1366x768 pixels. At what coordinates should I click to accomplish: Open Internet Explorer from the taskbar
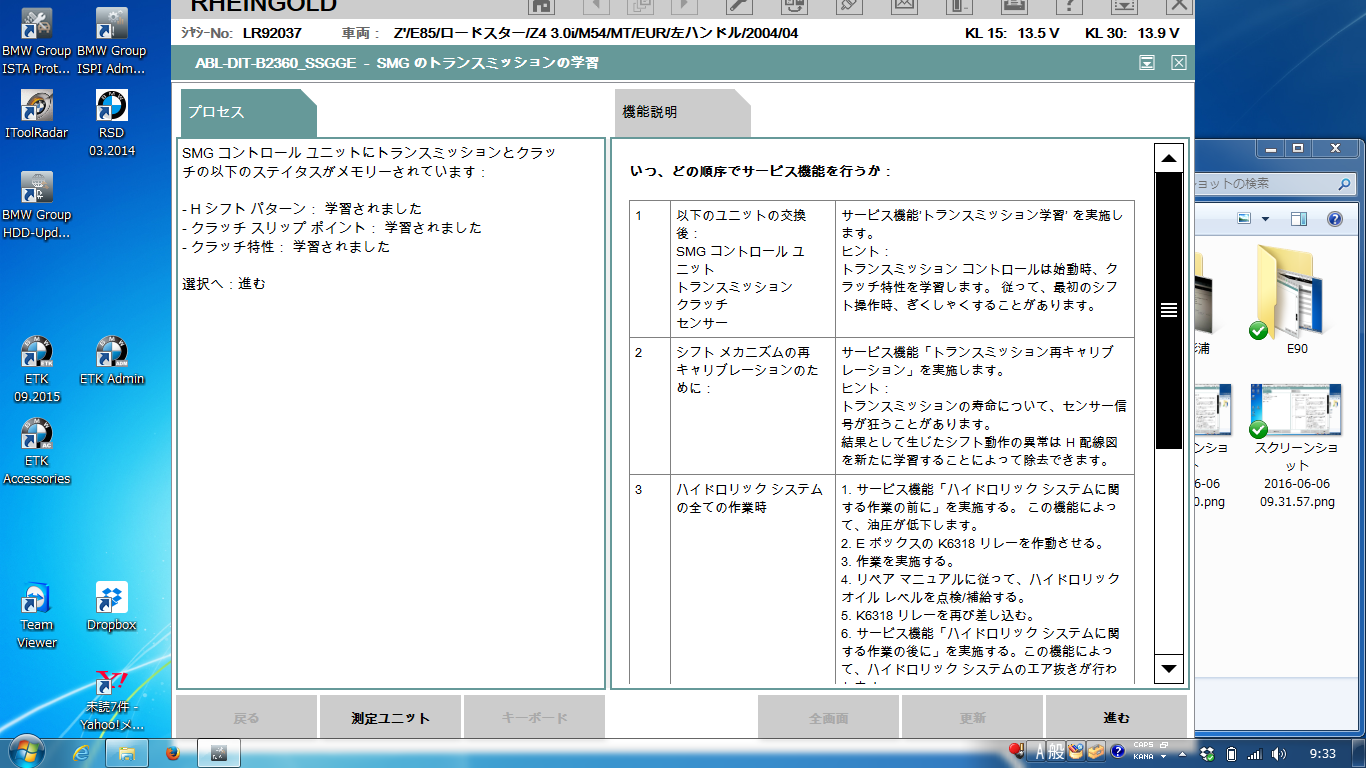coord(82,751)
